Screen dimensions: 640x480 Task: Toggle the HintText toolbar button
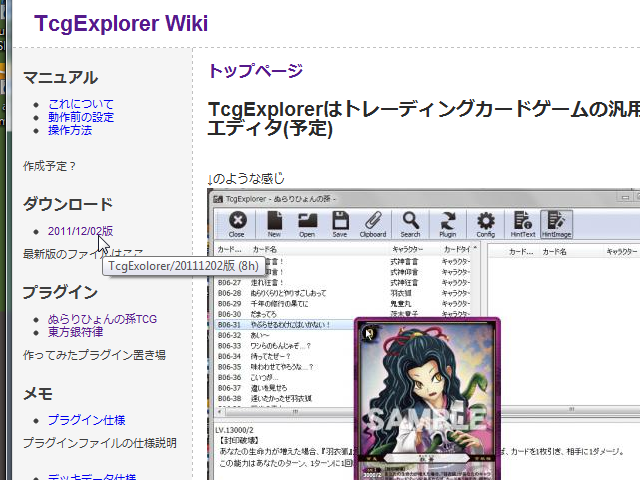[x=520, y=224]
